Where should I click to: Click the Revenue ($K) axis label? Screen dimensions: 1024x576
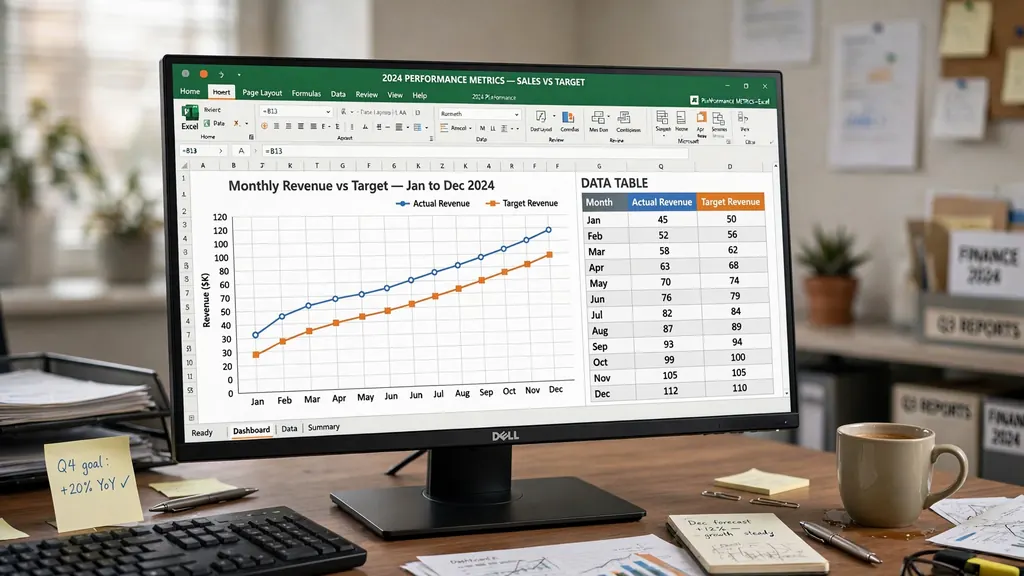[x=206, y=300]
